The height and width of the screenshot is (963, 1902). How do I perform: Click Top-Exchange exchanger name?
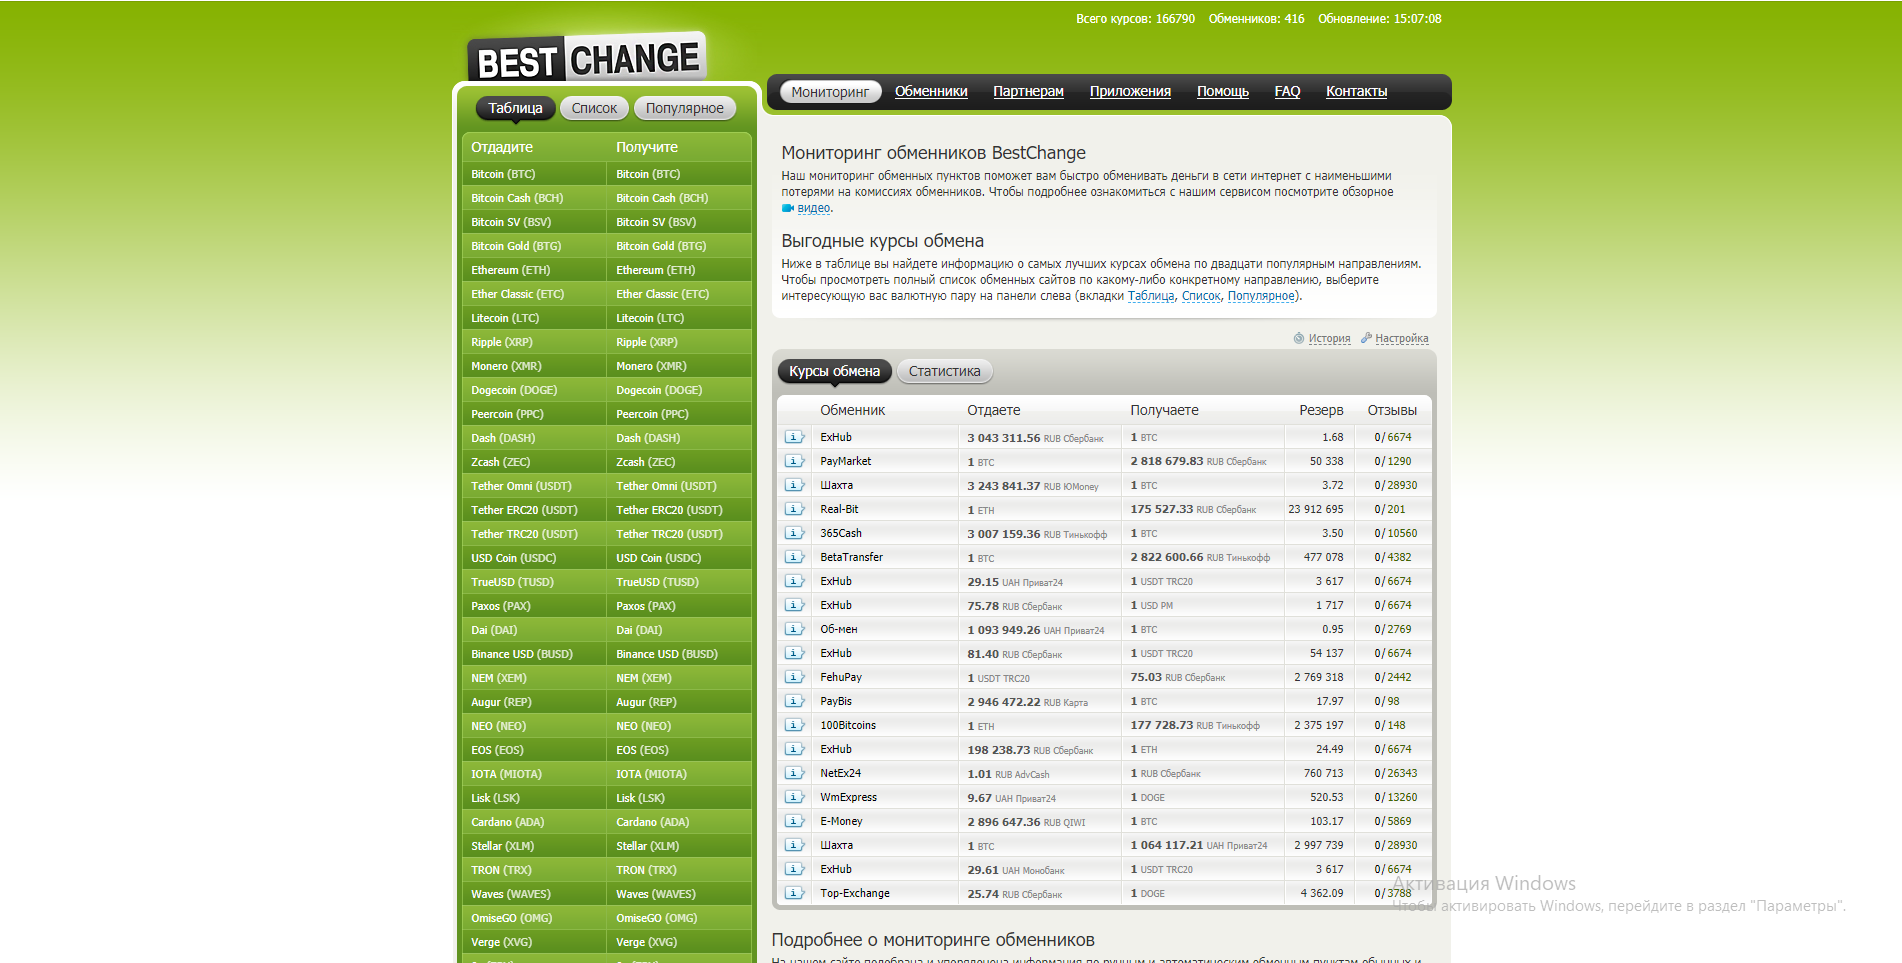[855, 893]
